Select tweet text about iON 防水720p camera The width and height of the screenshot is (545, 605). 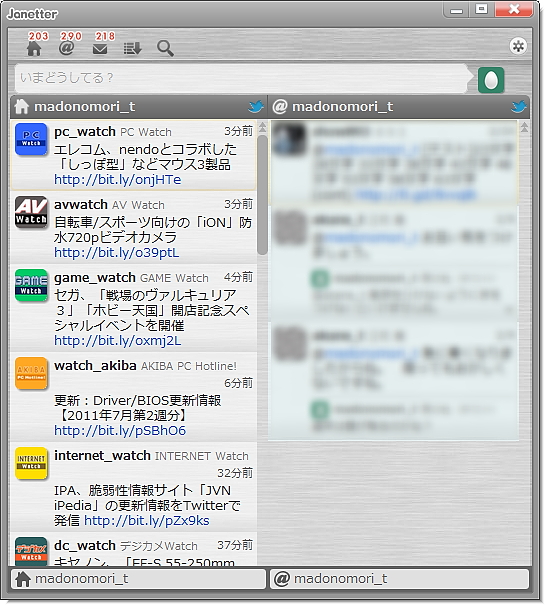pos(152,230)
